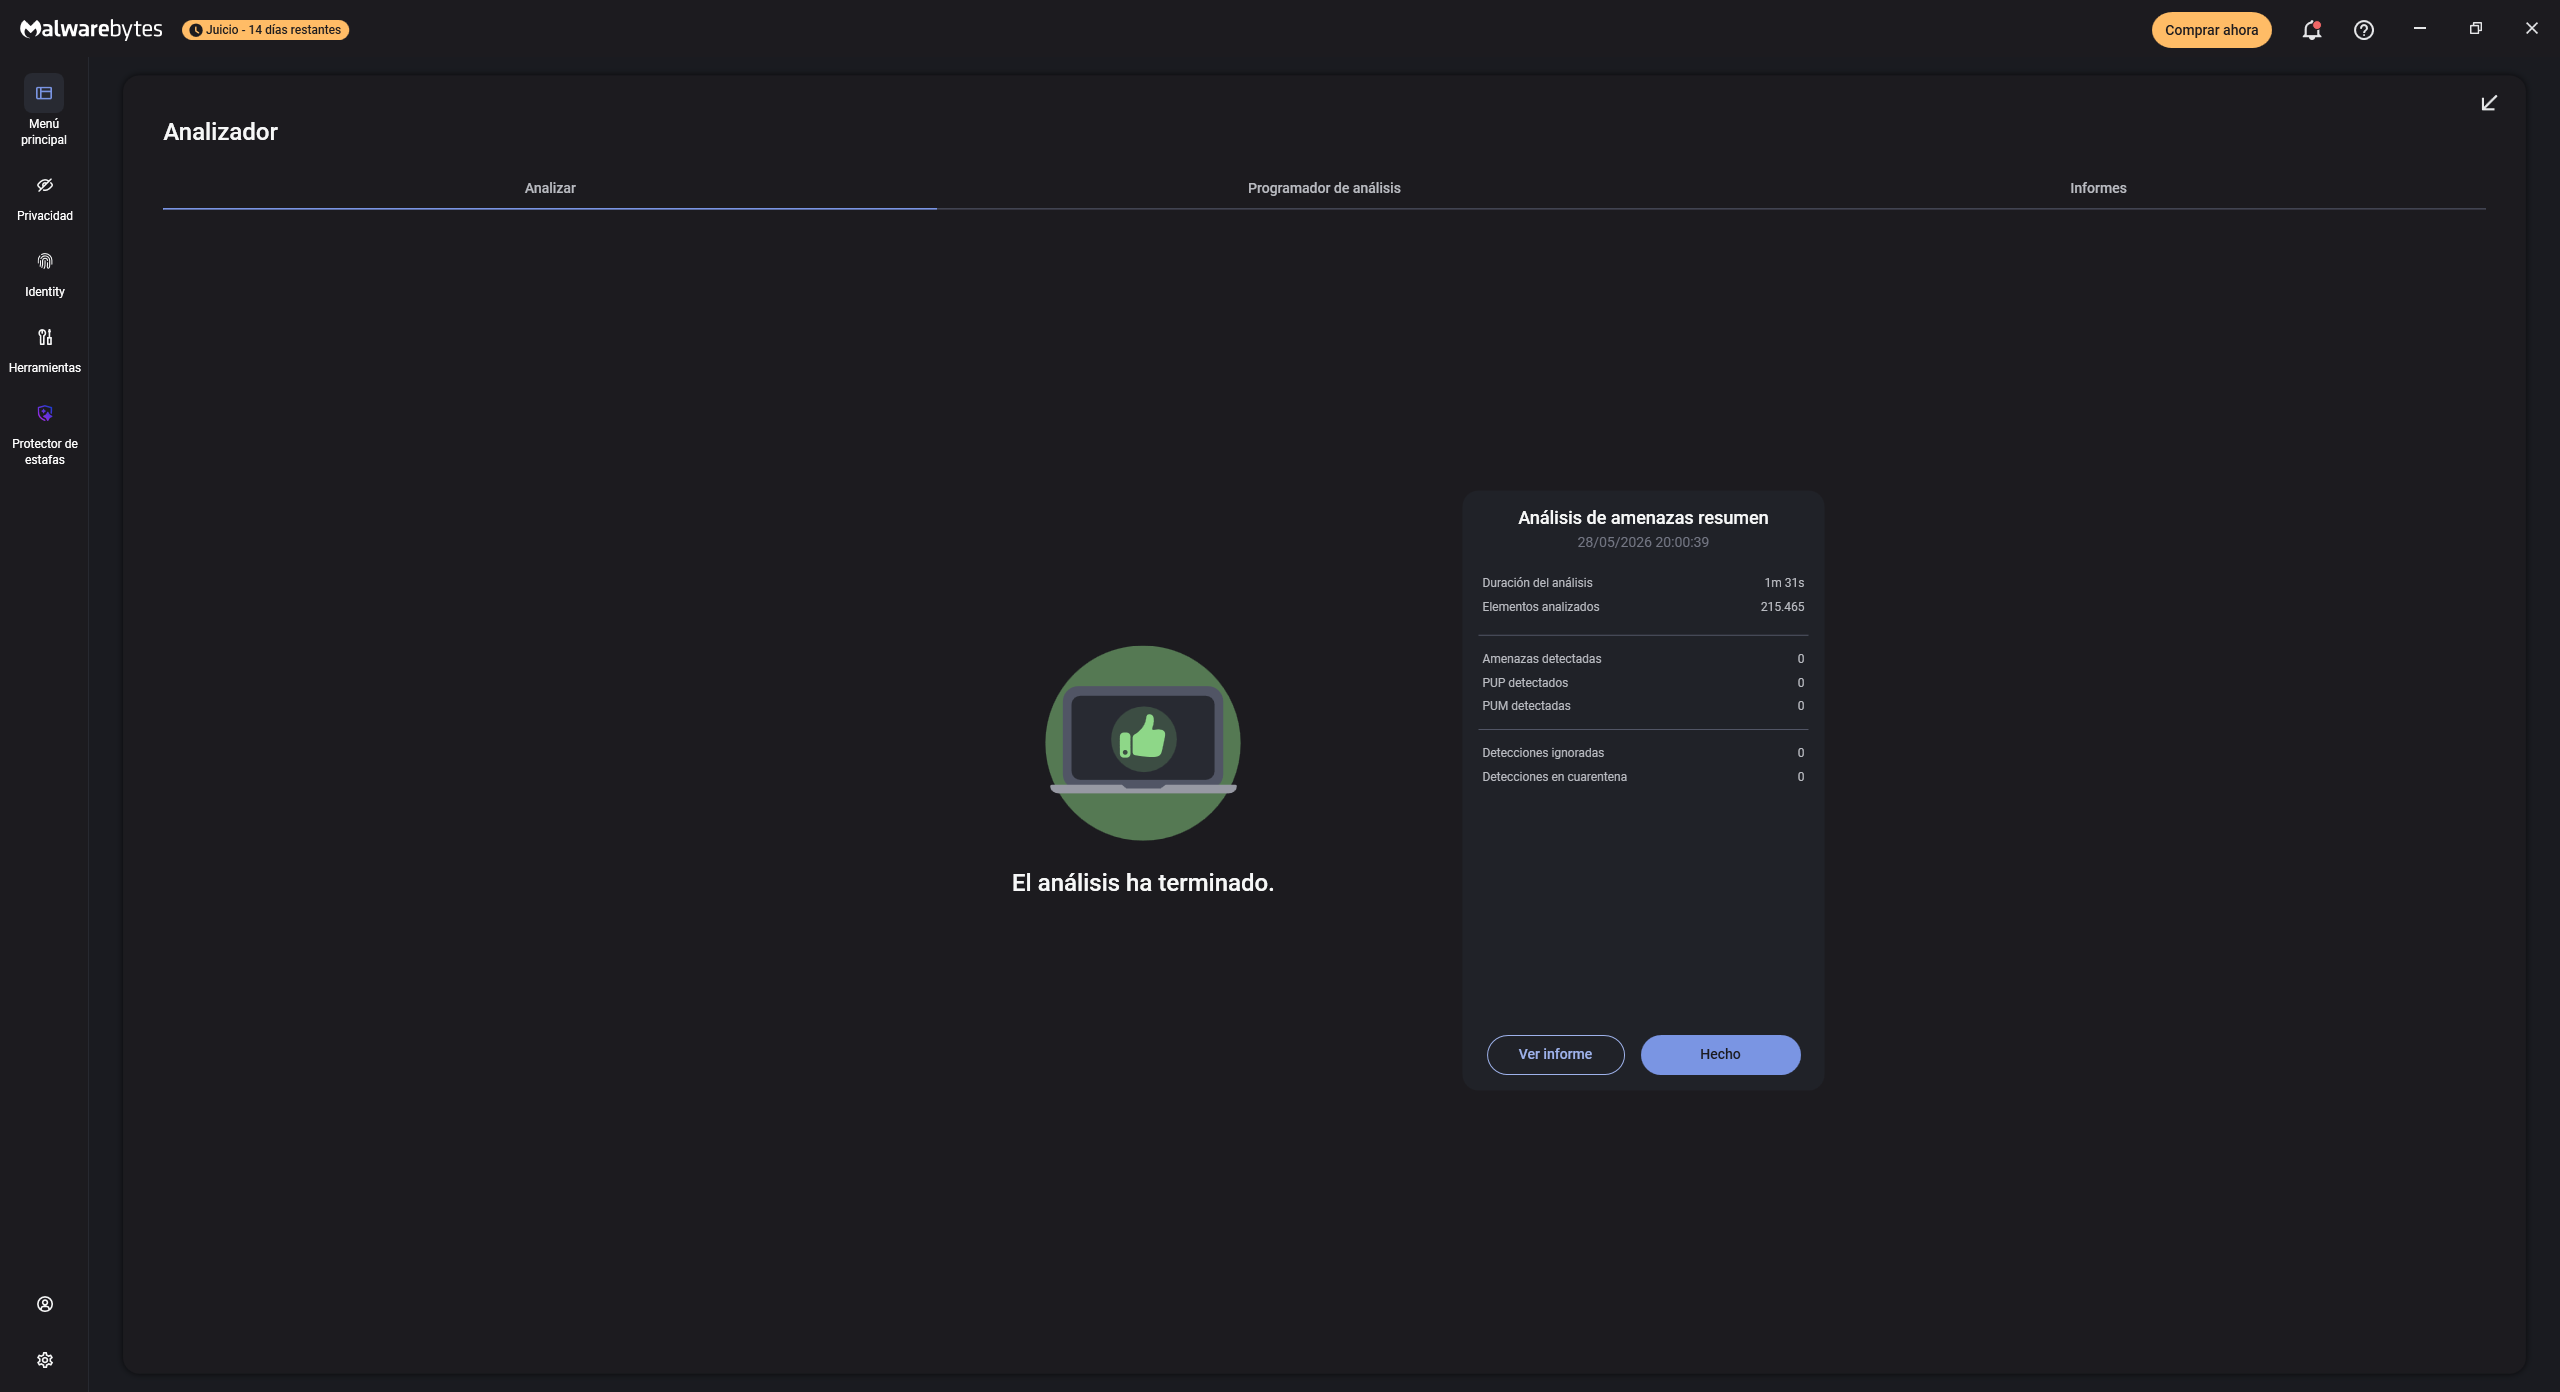Open the Menú principal sidebar icon
Viewport: 2560px width, 1392px height.
tap(44, 93)
